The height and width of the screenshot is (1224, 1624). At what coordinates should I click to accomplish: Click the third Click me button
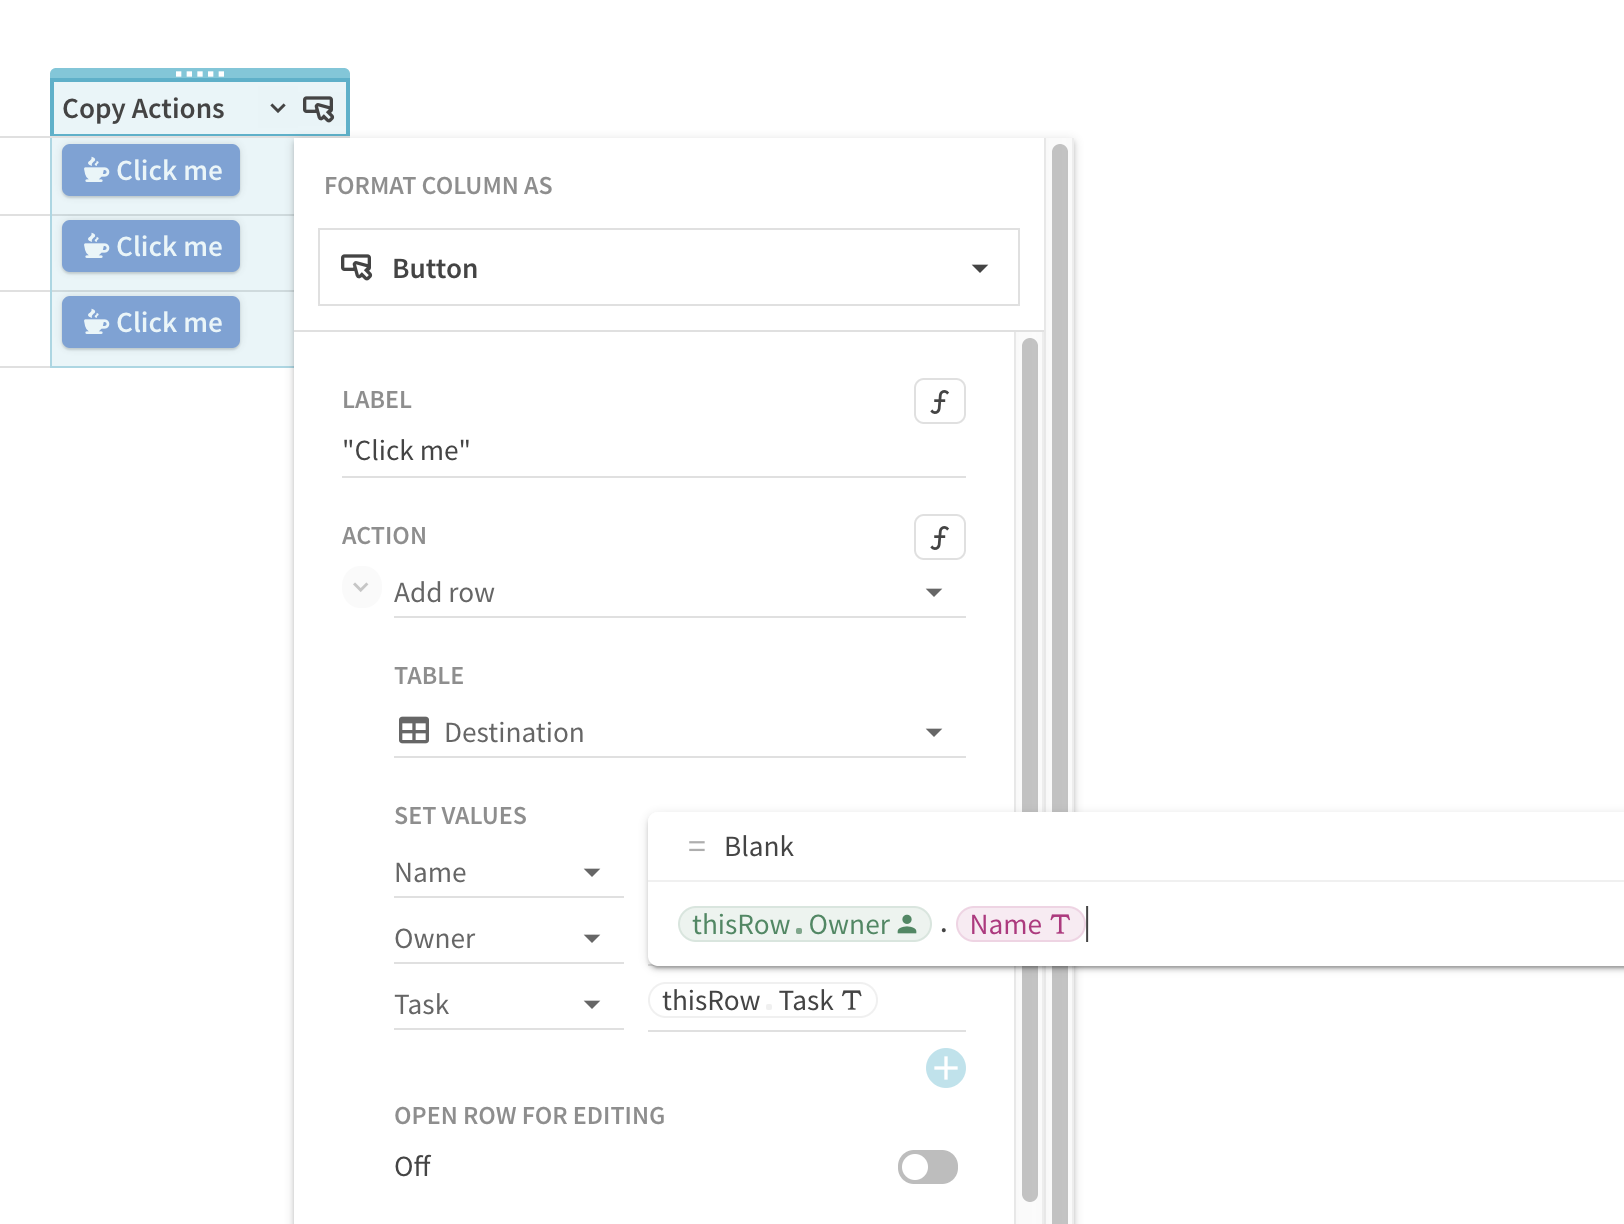pos(151,322)
